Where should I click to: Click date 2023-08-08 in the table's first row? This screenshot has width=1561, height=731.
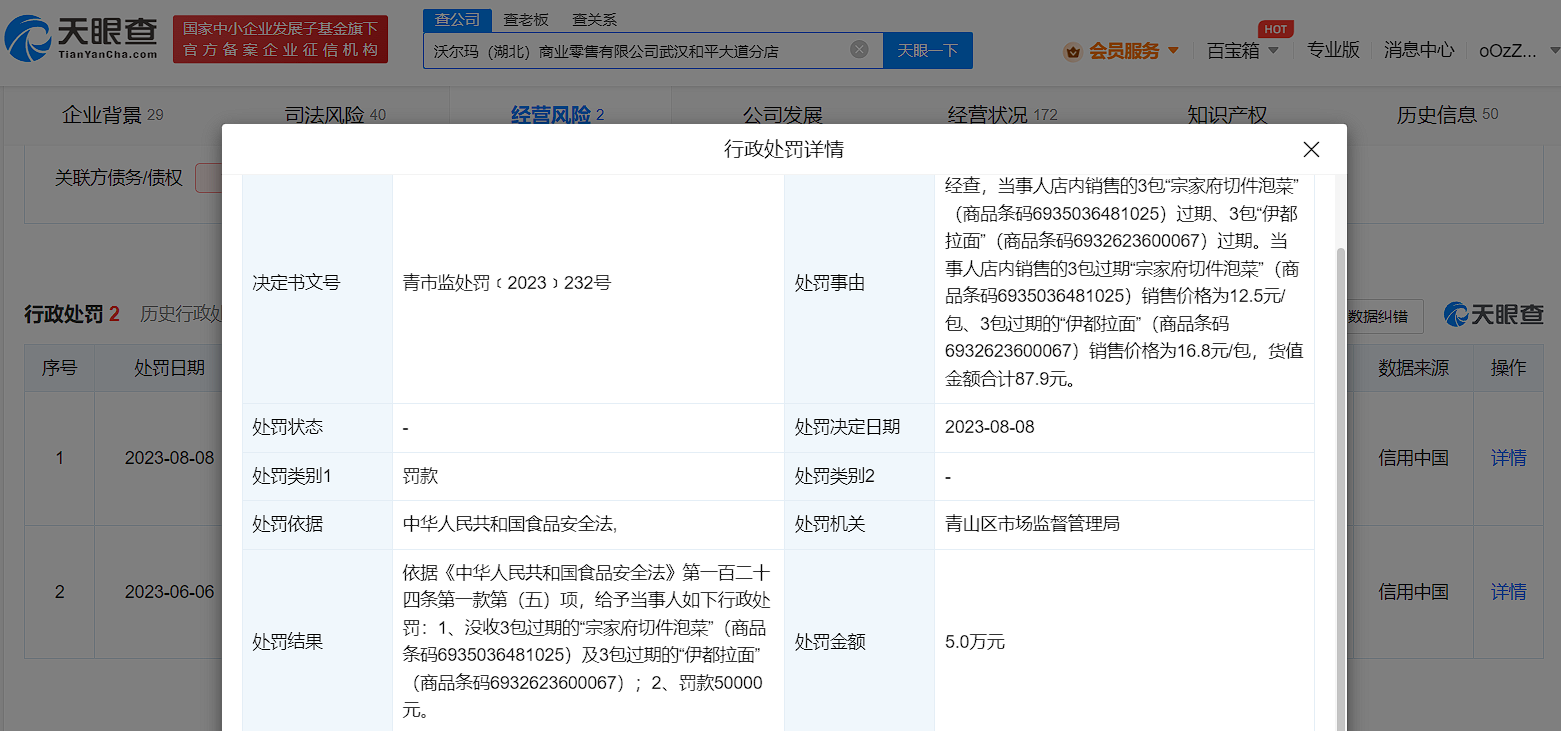point(169,458)
